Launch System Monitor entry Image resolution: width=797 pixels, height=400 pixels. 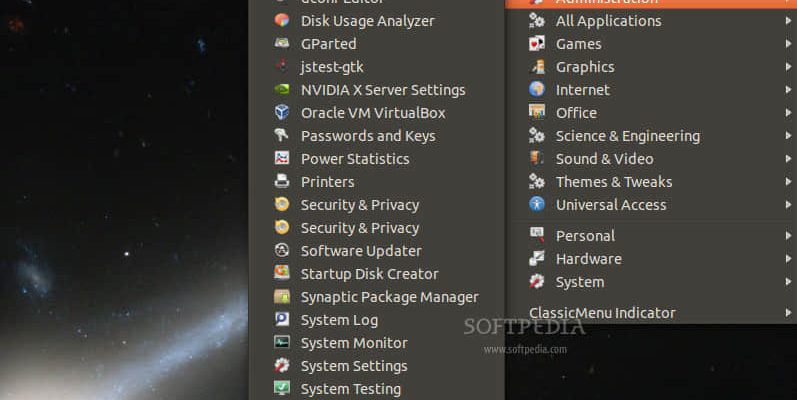tap(377, 343)
